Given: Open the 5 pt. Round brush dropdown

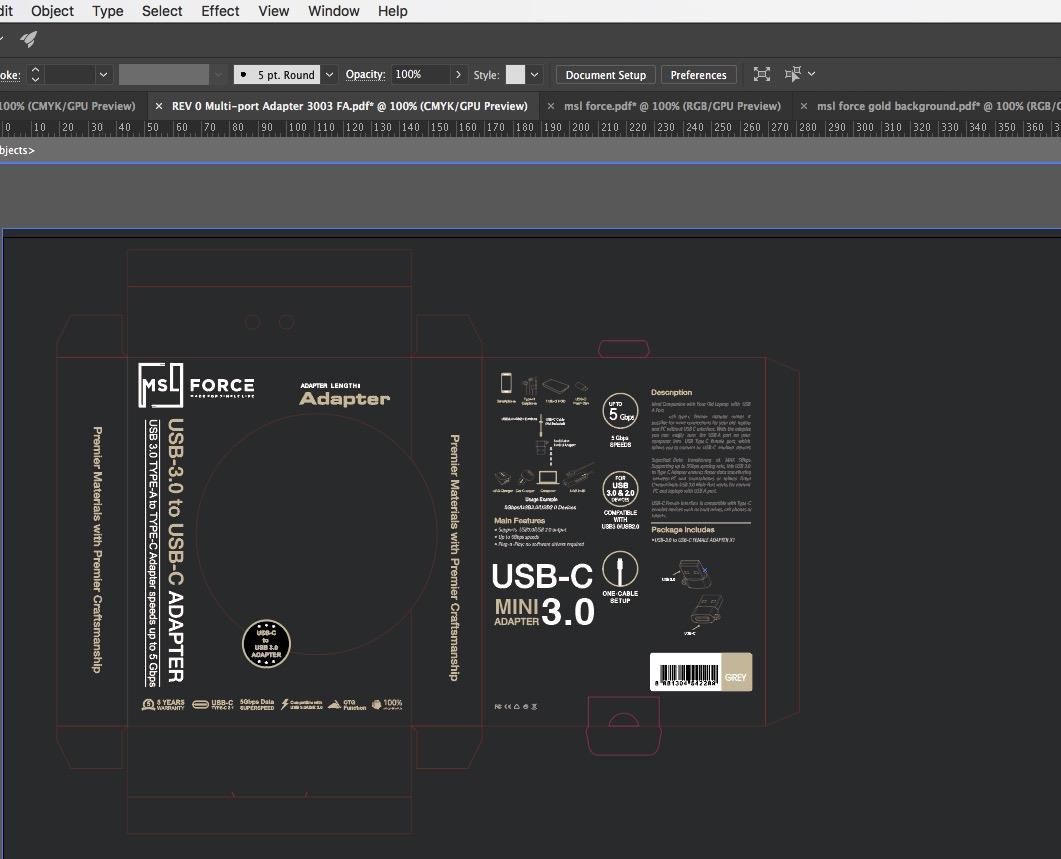Looking at the screenshot, I should (328, 75).
